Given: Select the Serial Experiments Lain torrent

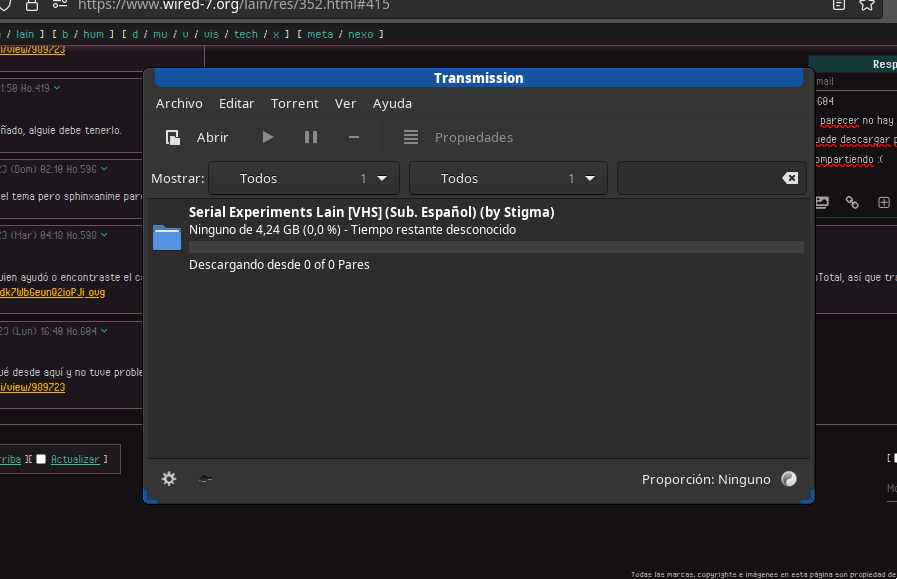Looking at the screenshot, I should 478,237.
